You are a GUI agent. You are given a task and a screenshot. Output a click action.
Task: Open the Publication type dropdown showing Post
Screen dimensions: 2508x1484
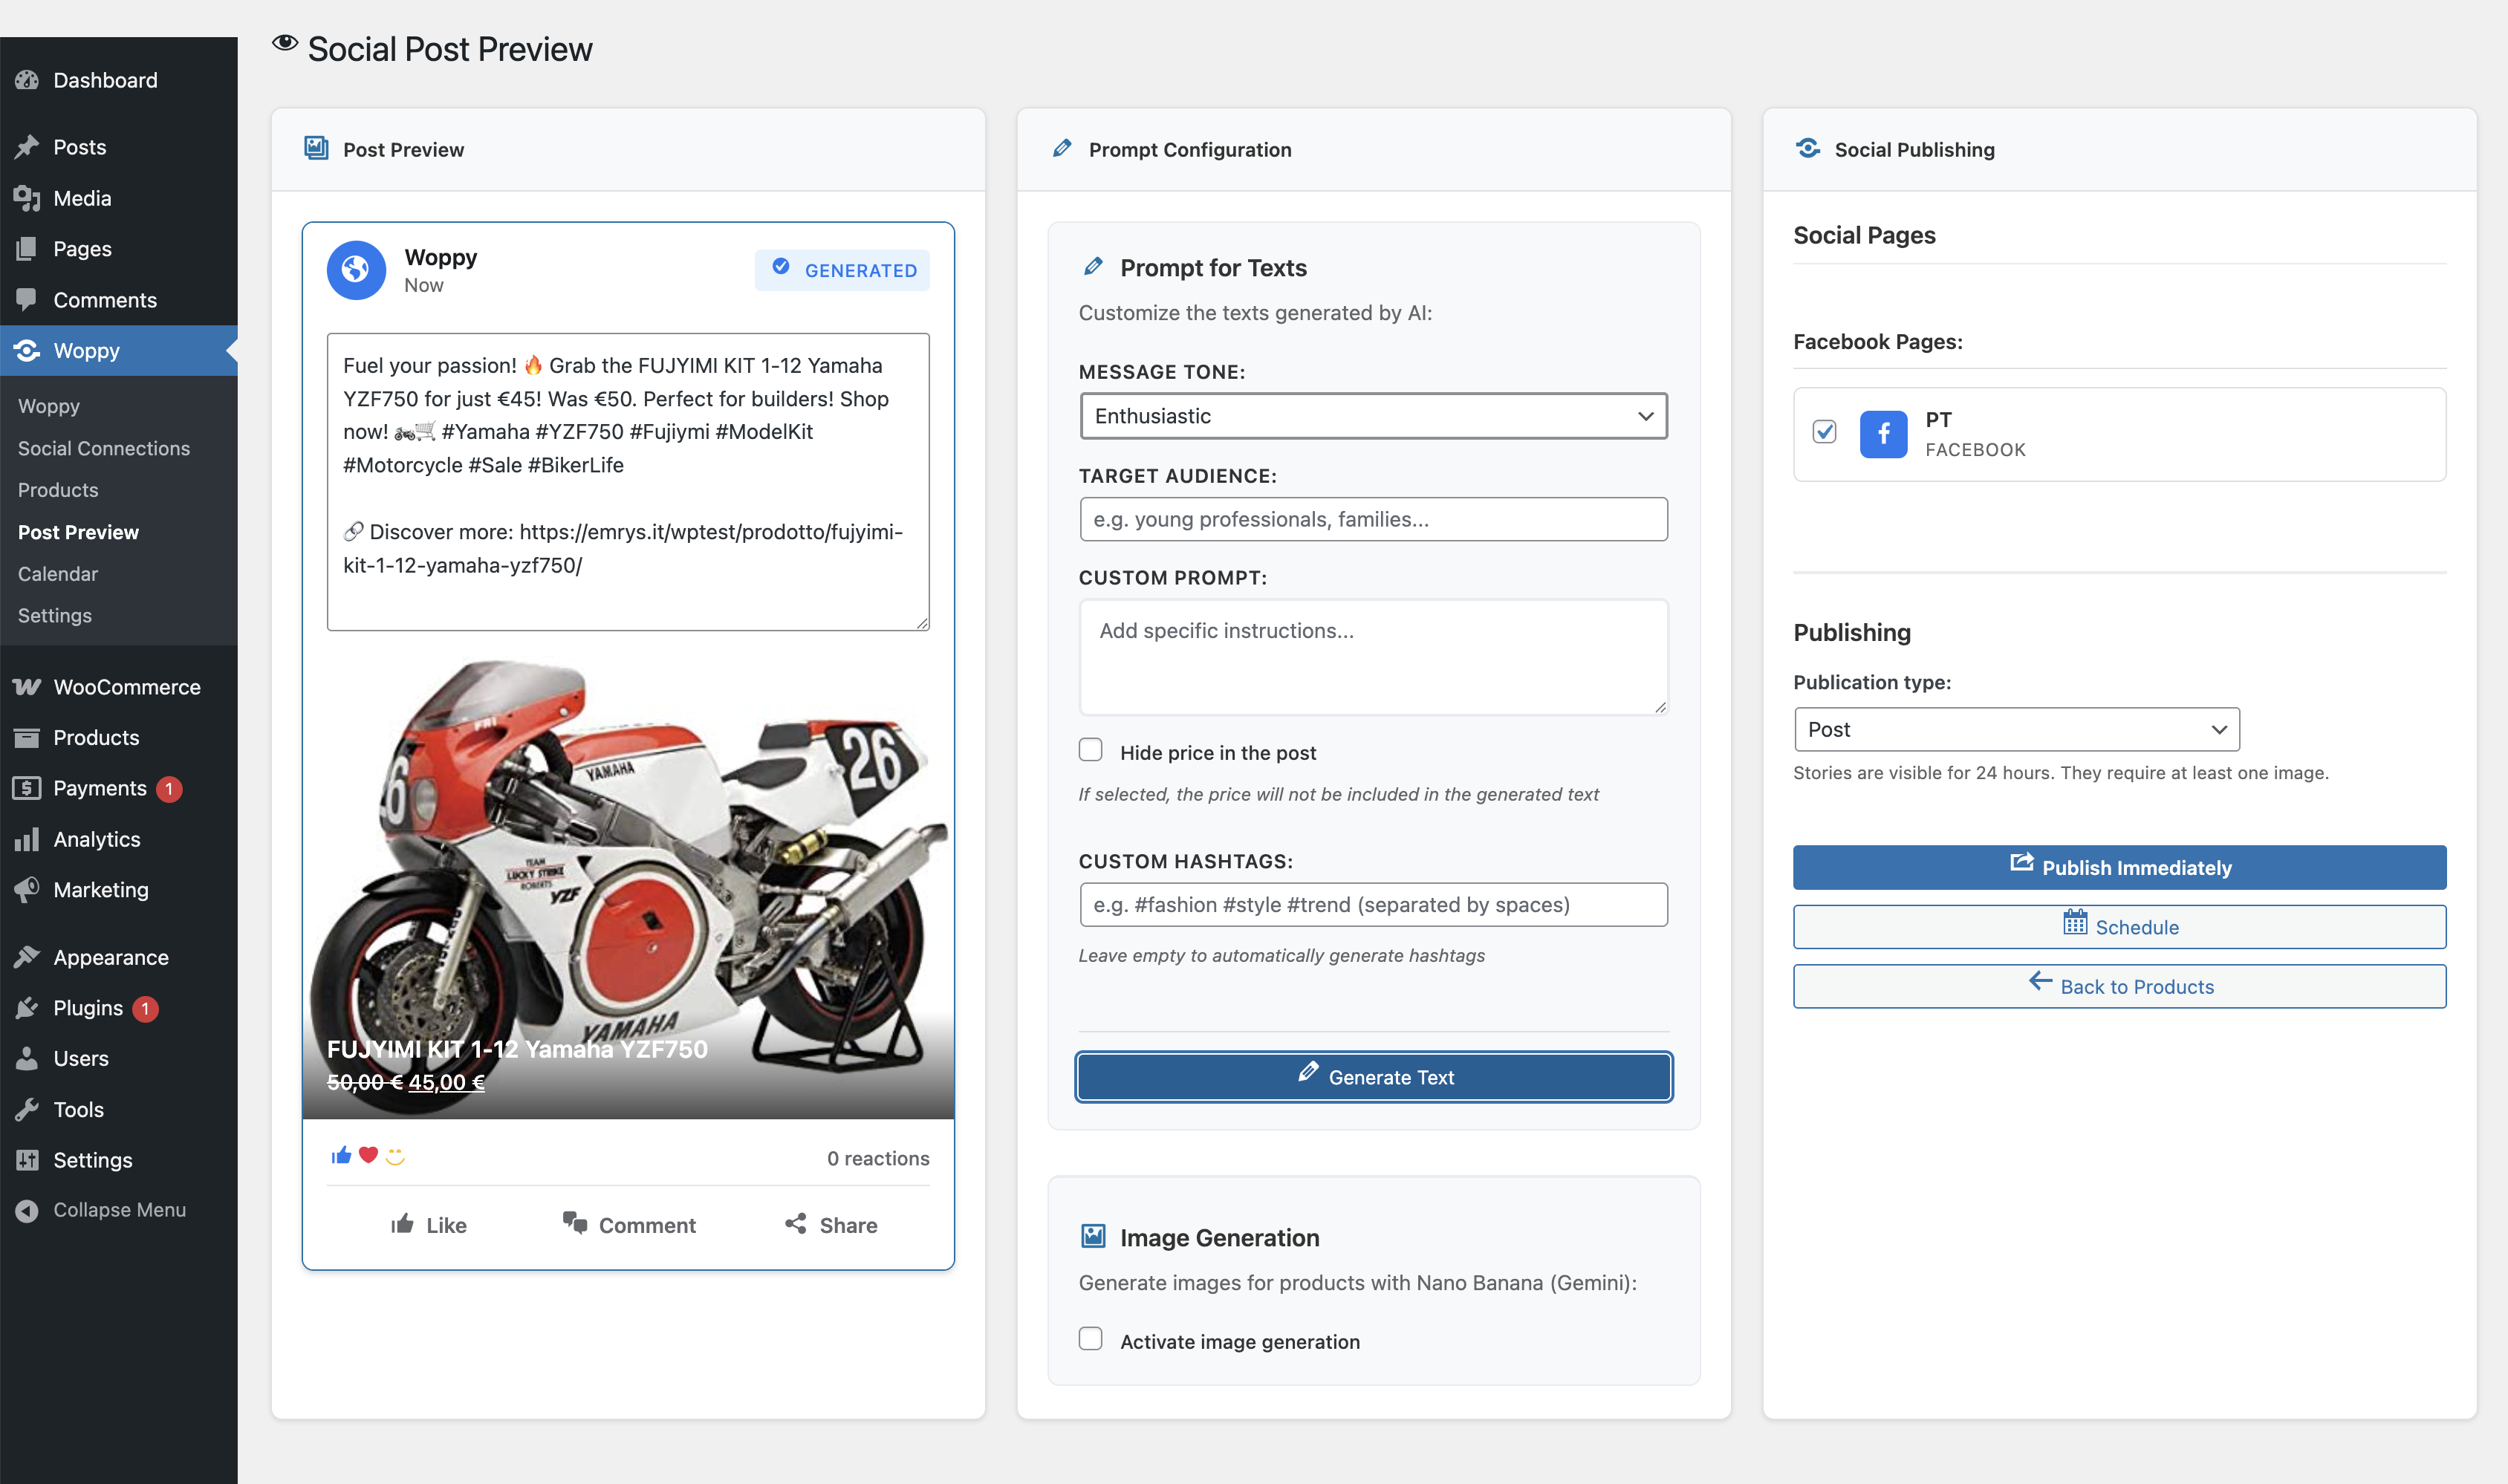click(x=2016, y=730)
